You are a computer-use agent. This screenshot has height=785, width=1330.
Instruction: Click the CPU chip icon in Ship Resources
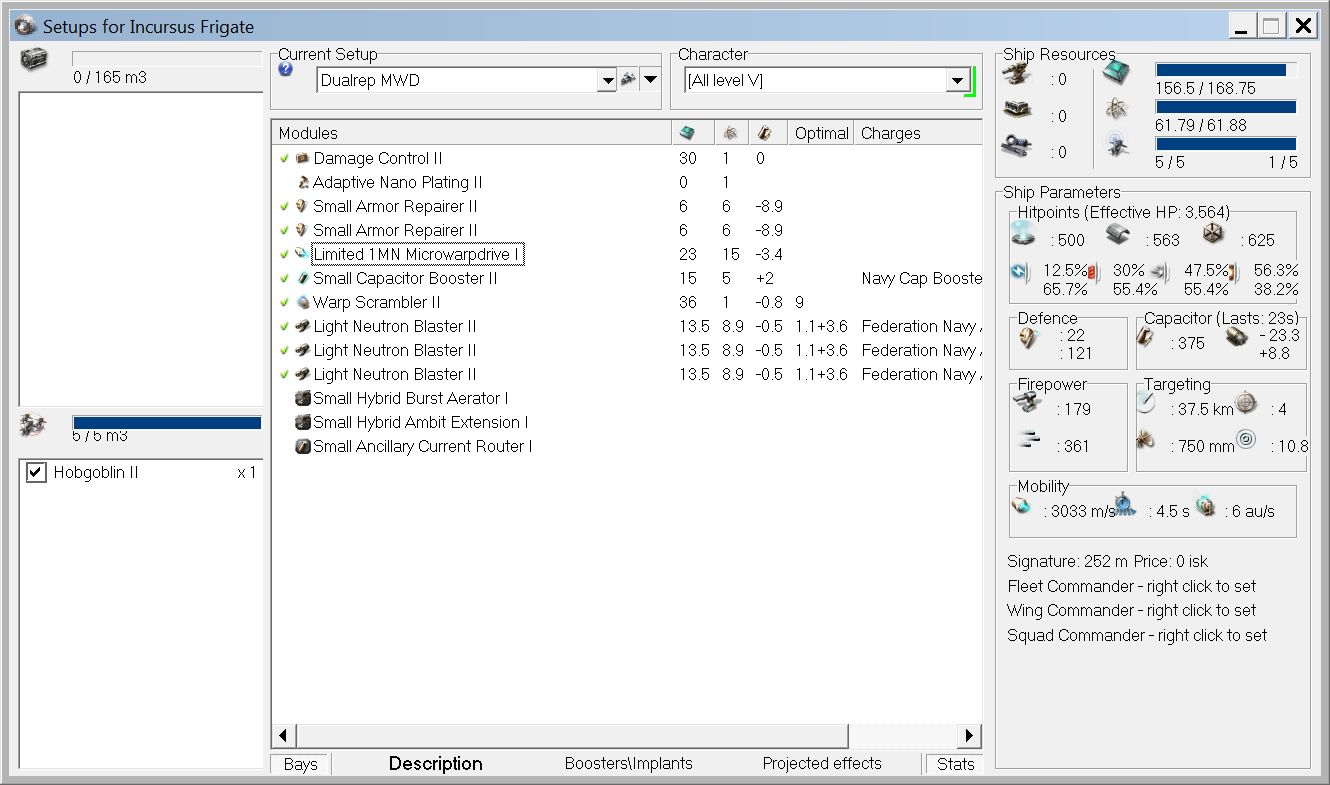pyautogui.click(x=1117, y=73)
